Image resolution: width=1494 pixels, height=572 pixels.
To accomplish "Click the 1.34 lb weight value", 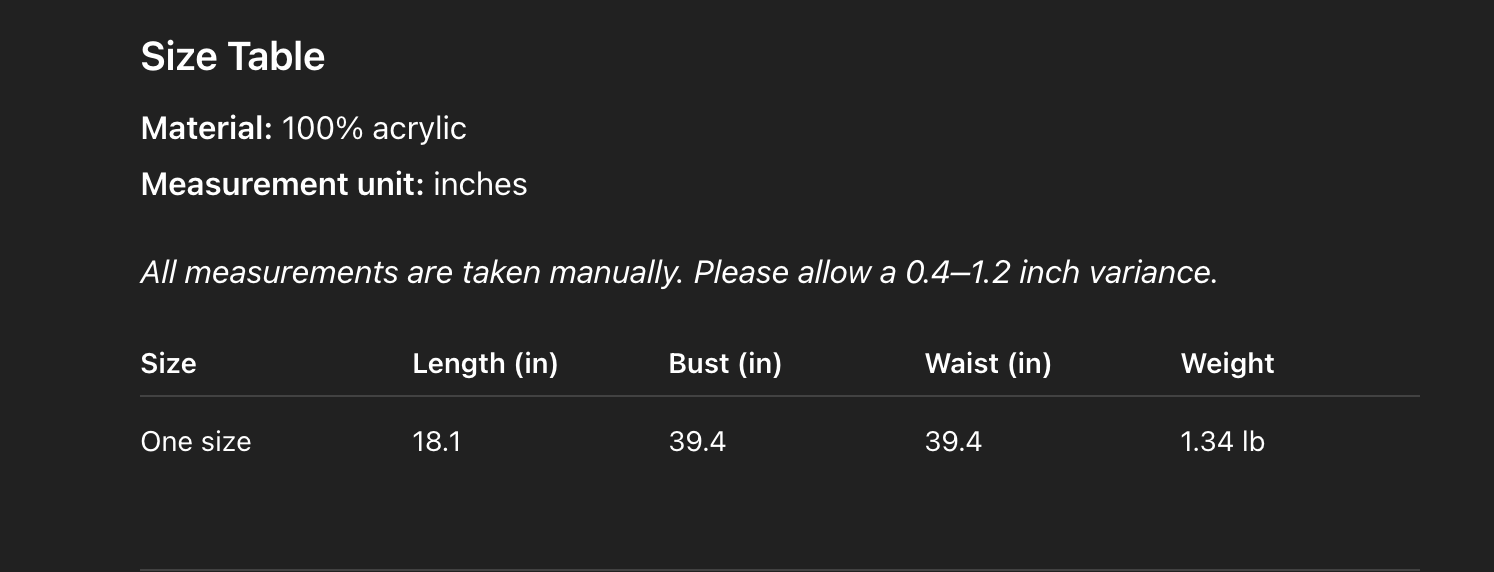I will pyautogui.click(x=1222, y=442).
